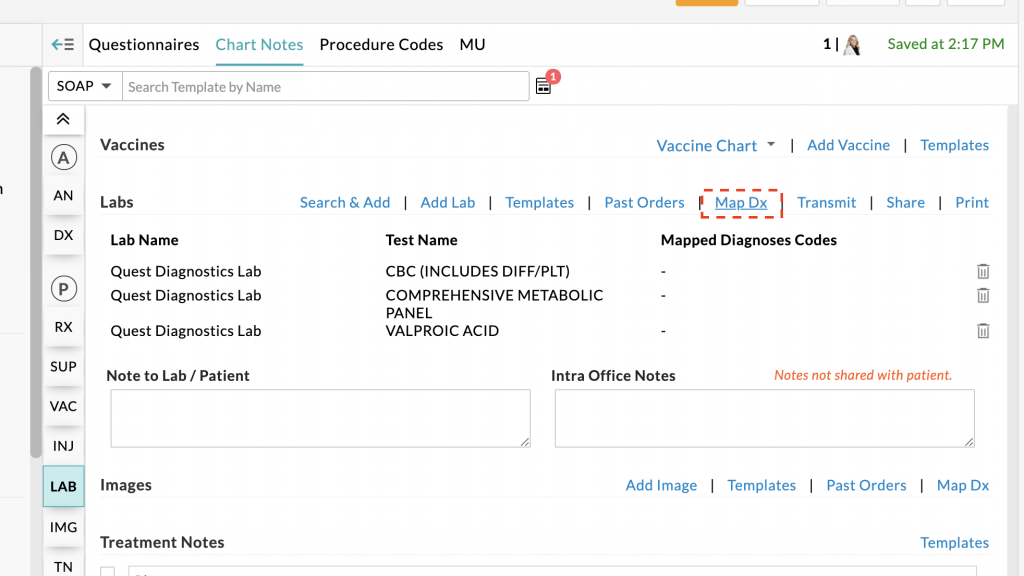Open the template list icon with badge

pos(543,86)
